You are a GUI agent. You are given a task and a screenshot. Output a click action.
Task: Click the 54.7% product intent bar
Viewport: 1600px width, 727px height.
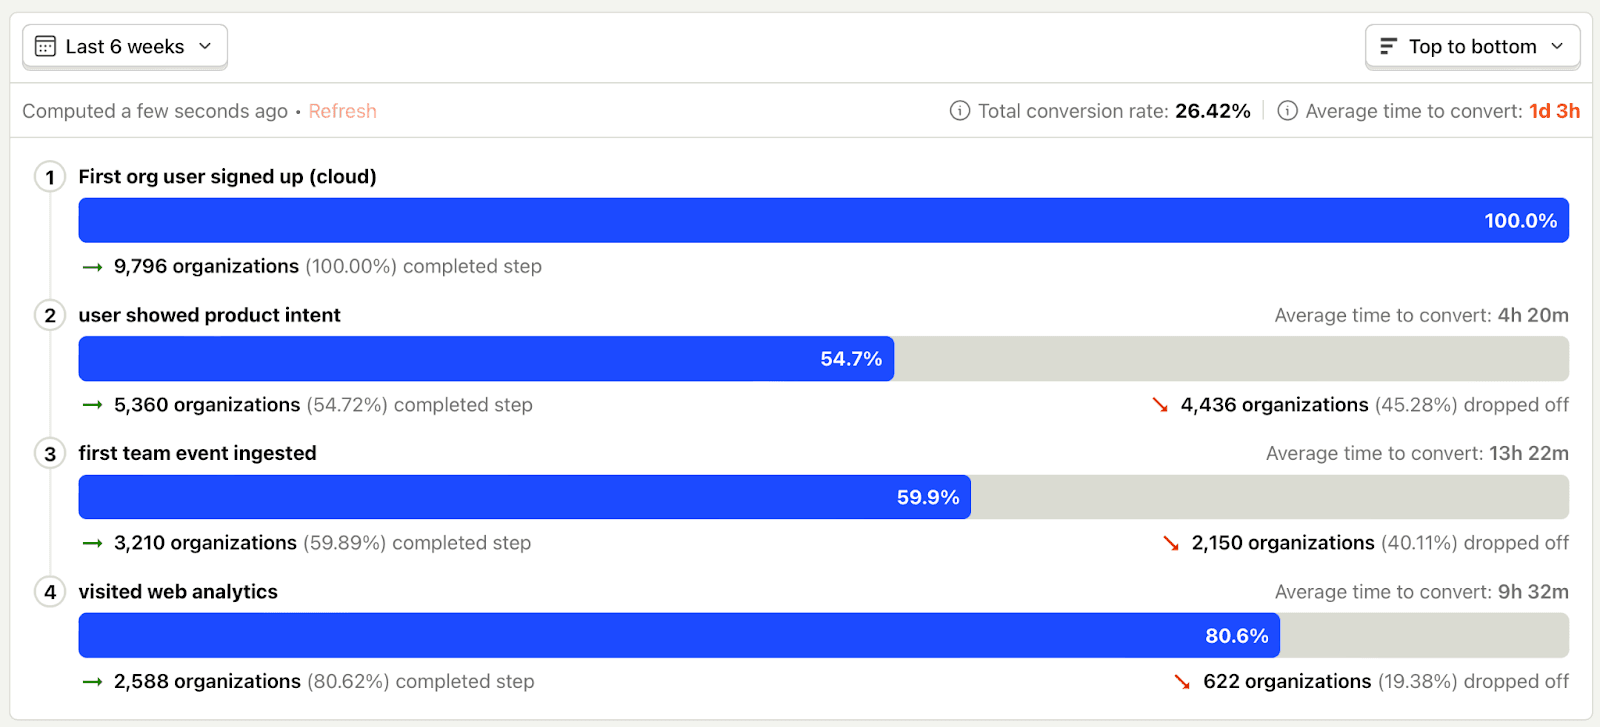486,359
